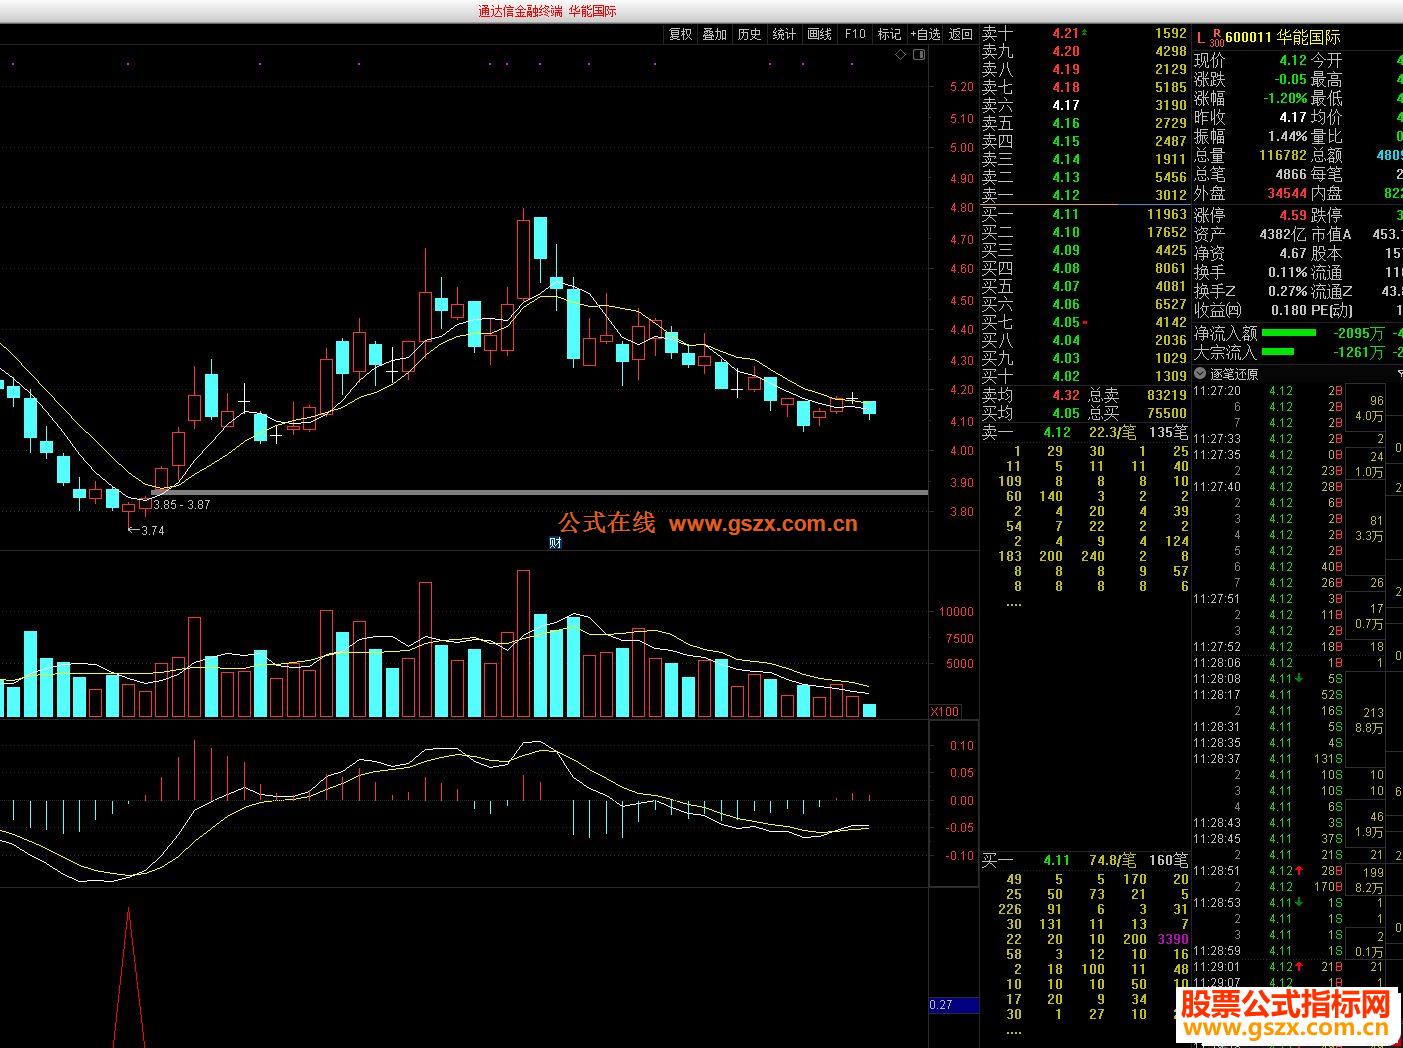Image resolution: width=1403 pixels, height=1048 pixels.
Task: Click the 11:28:51 tick trade row
Action: coord(1268,871)
